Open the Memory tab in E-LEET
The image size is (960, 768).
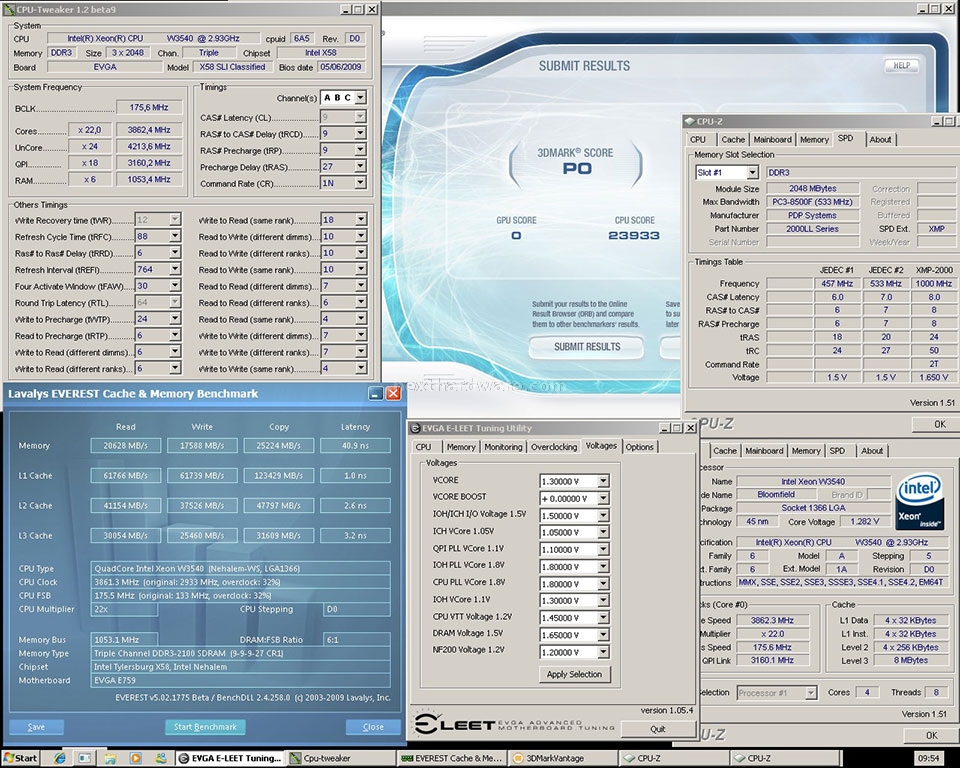(461, 447)
